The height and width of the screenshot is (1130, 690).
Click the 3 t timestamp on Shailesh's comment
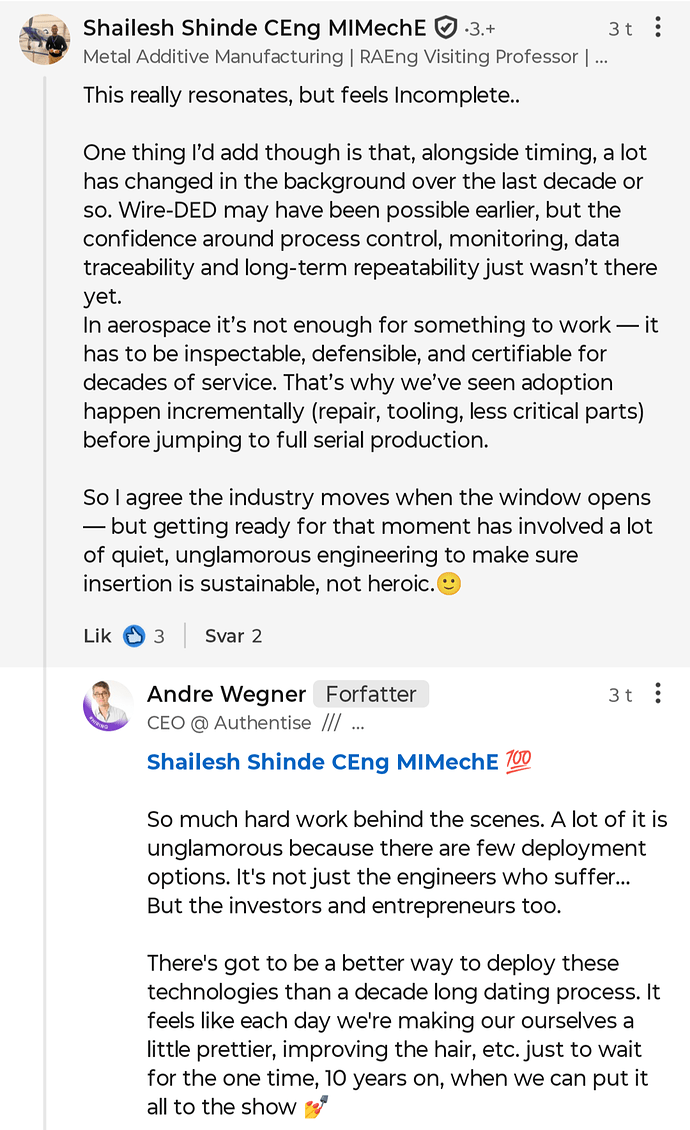[x=619, y=28]
